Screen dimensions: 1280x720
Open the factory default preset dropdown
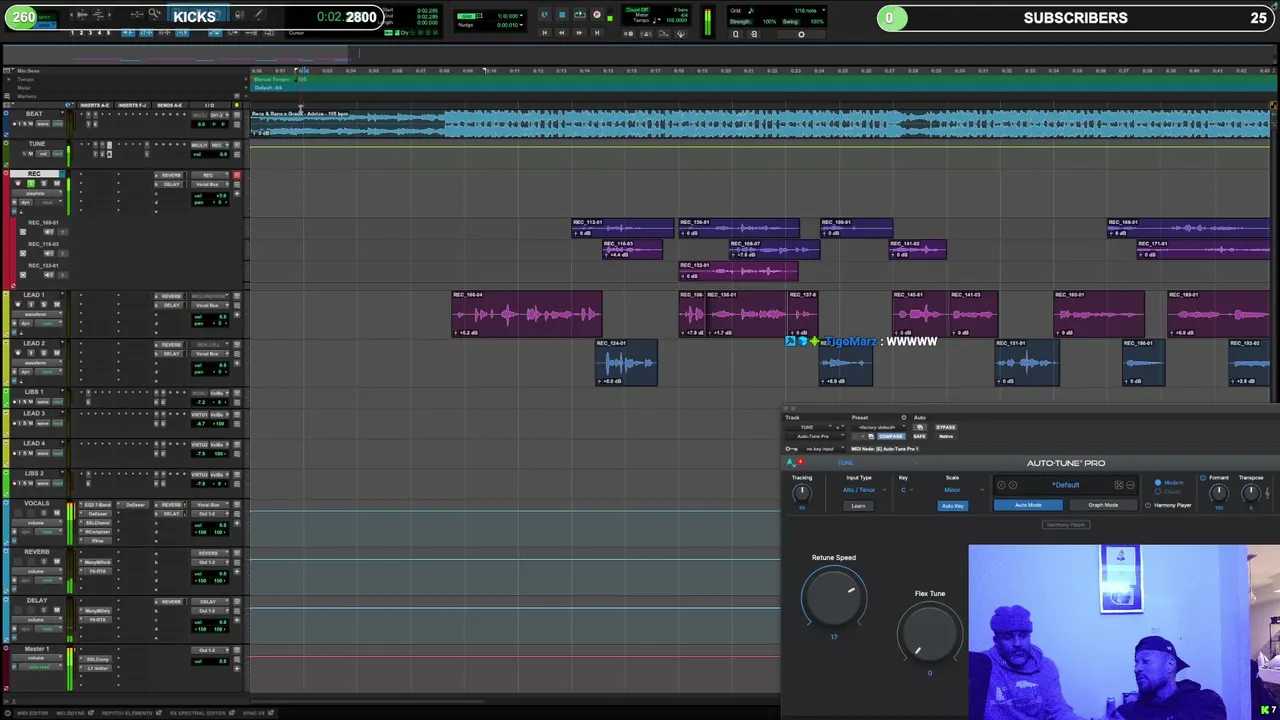pyautogui.click(x=878, y=427)
